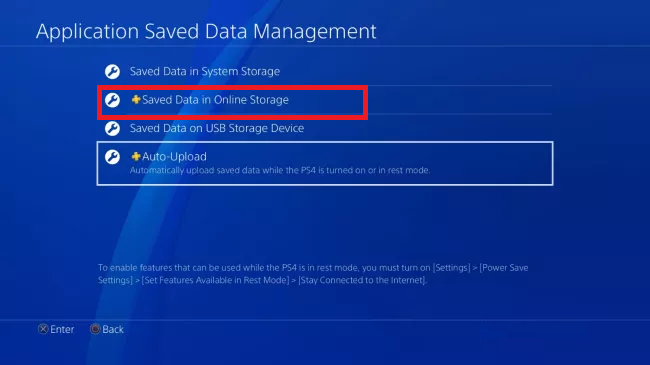
Task: Click the [Set Features Available in Rest Mode] text
Action: [215, 280]
